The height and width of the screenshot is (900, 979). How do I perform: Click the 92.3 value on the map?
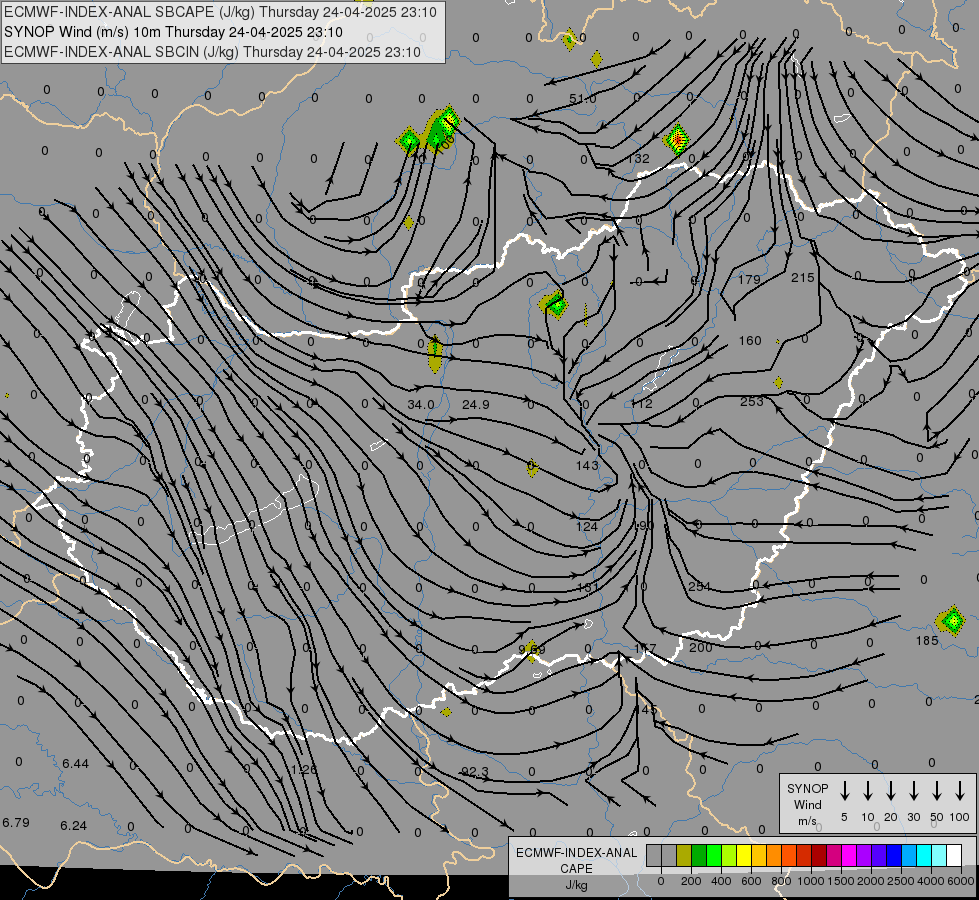pyautogui.click(x=475, y=772)
